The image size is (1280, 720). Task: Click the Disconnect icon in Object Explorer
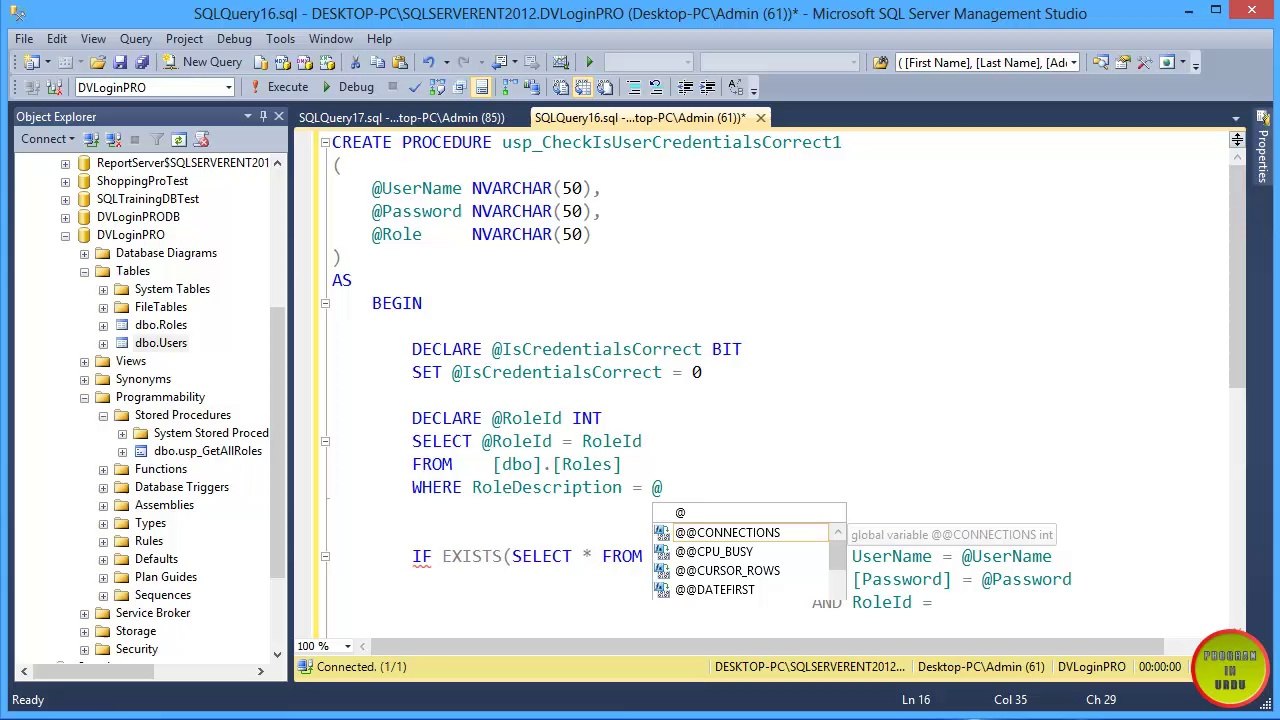click(x=112, y=139)
